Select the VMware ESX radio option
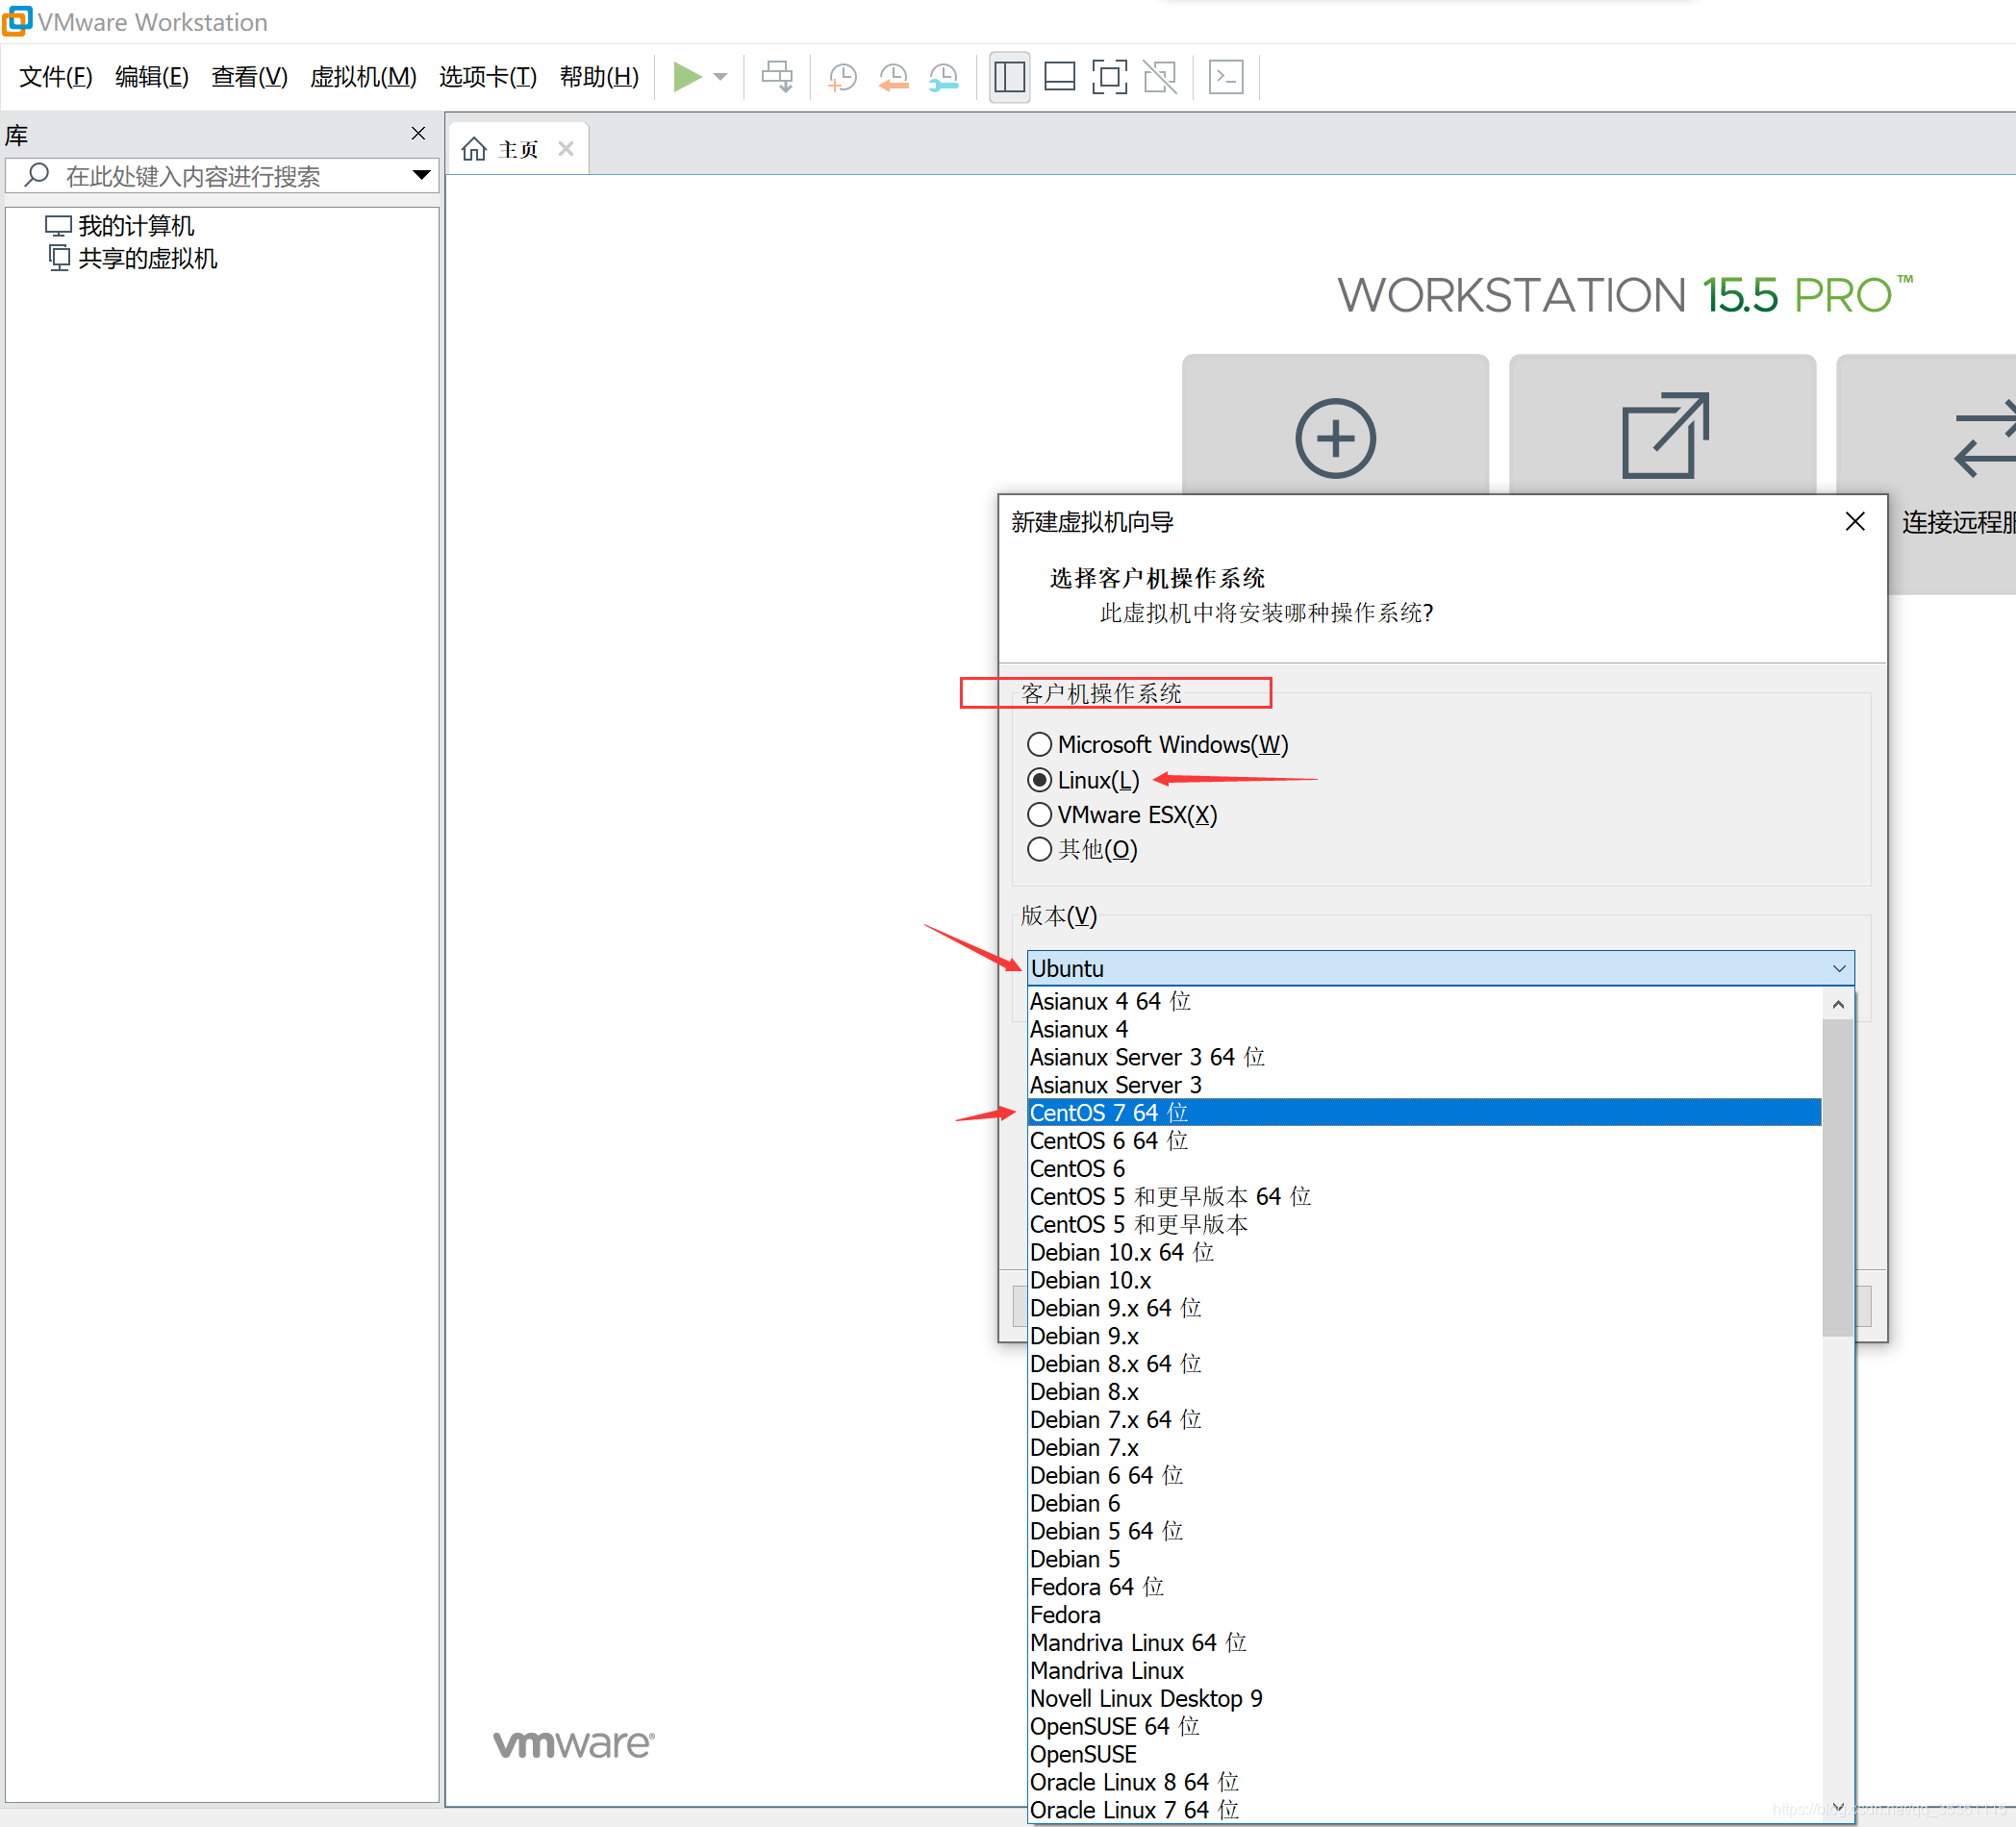The image size is (2016, 1827). point(1040,814)
